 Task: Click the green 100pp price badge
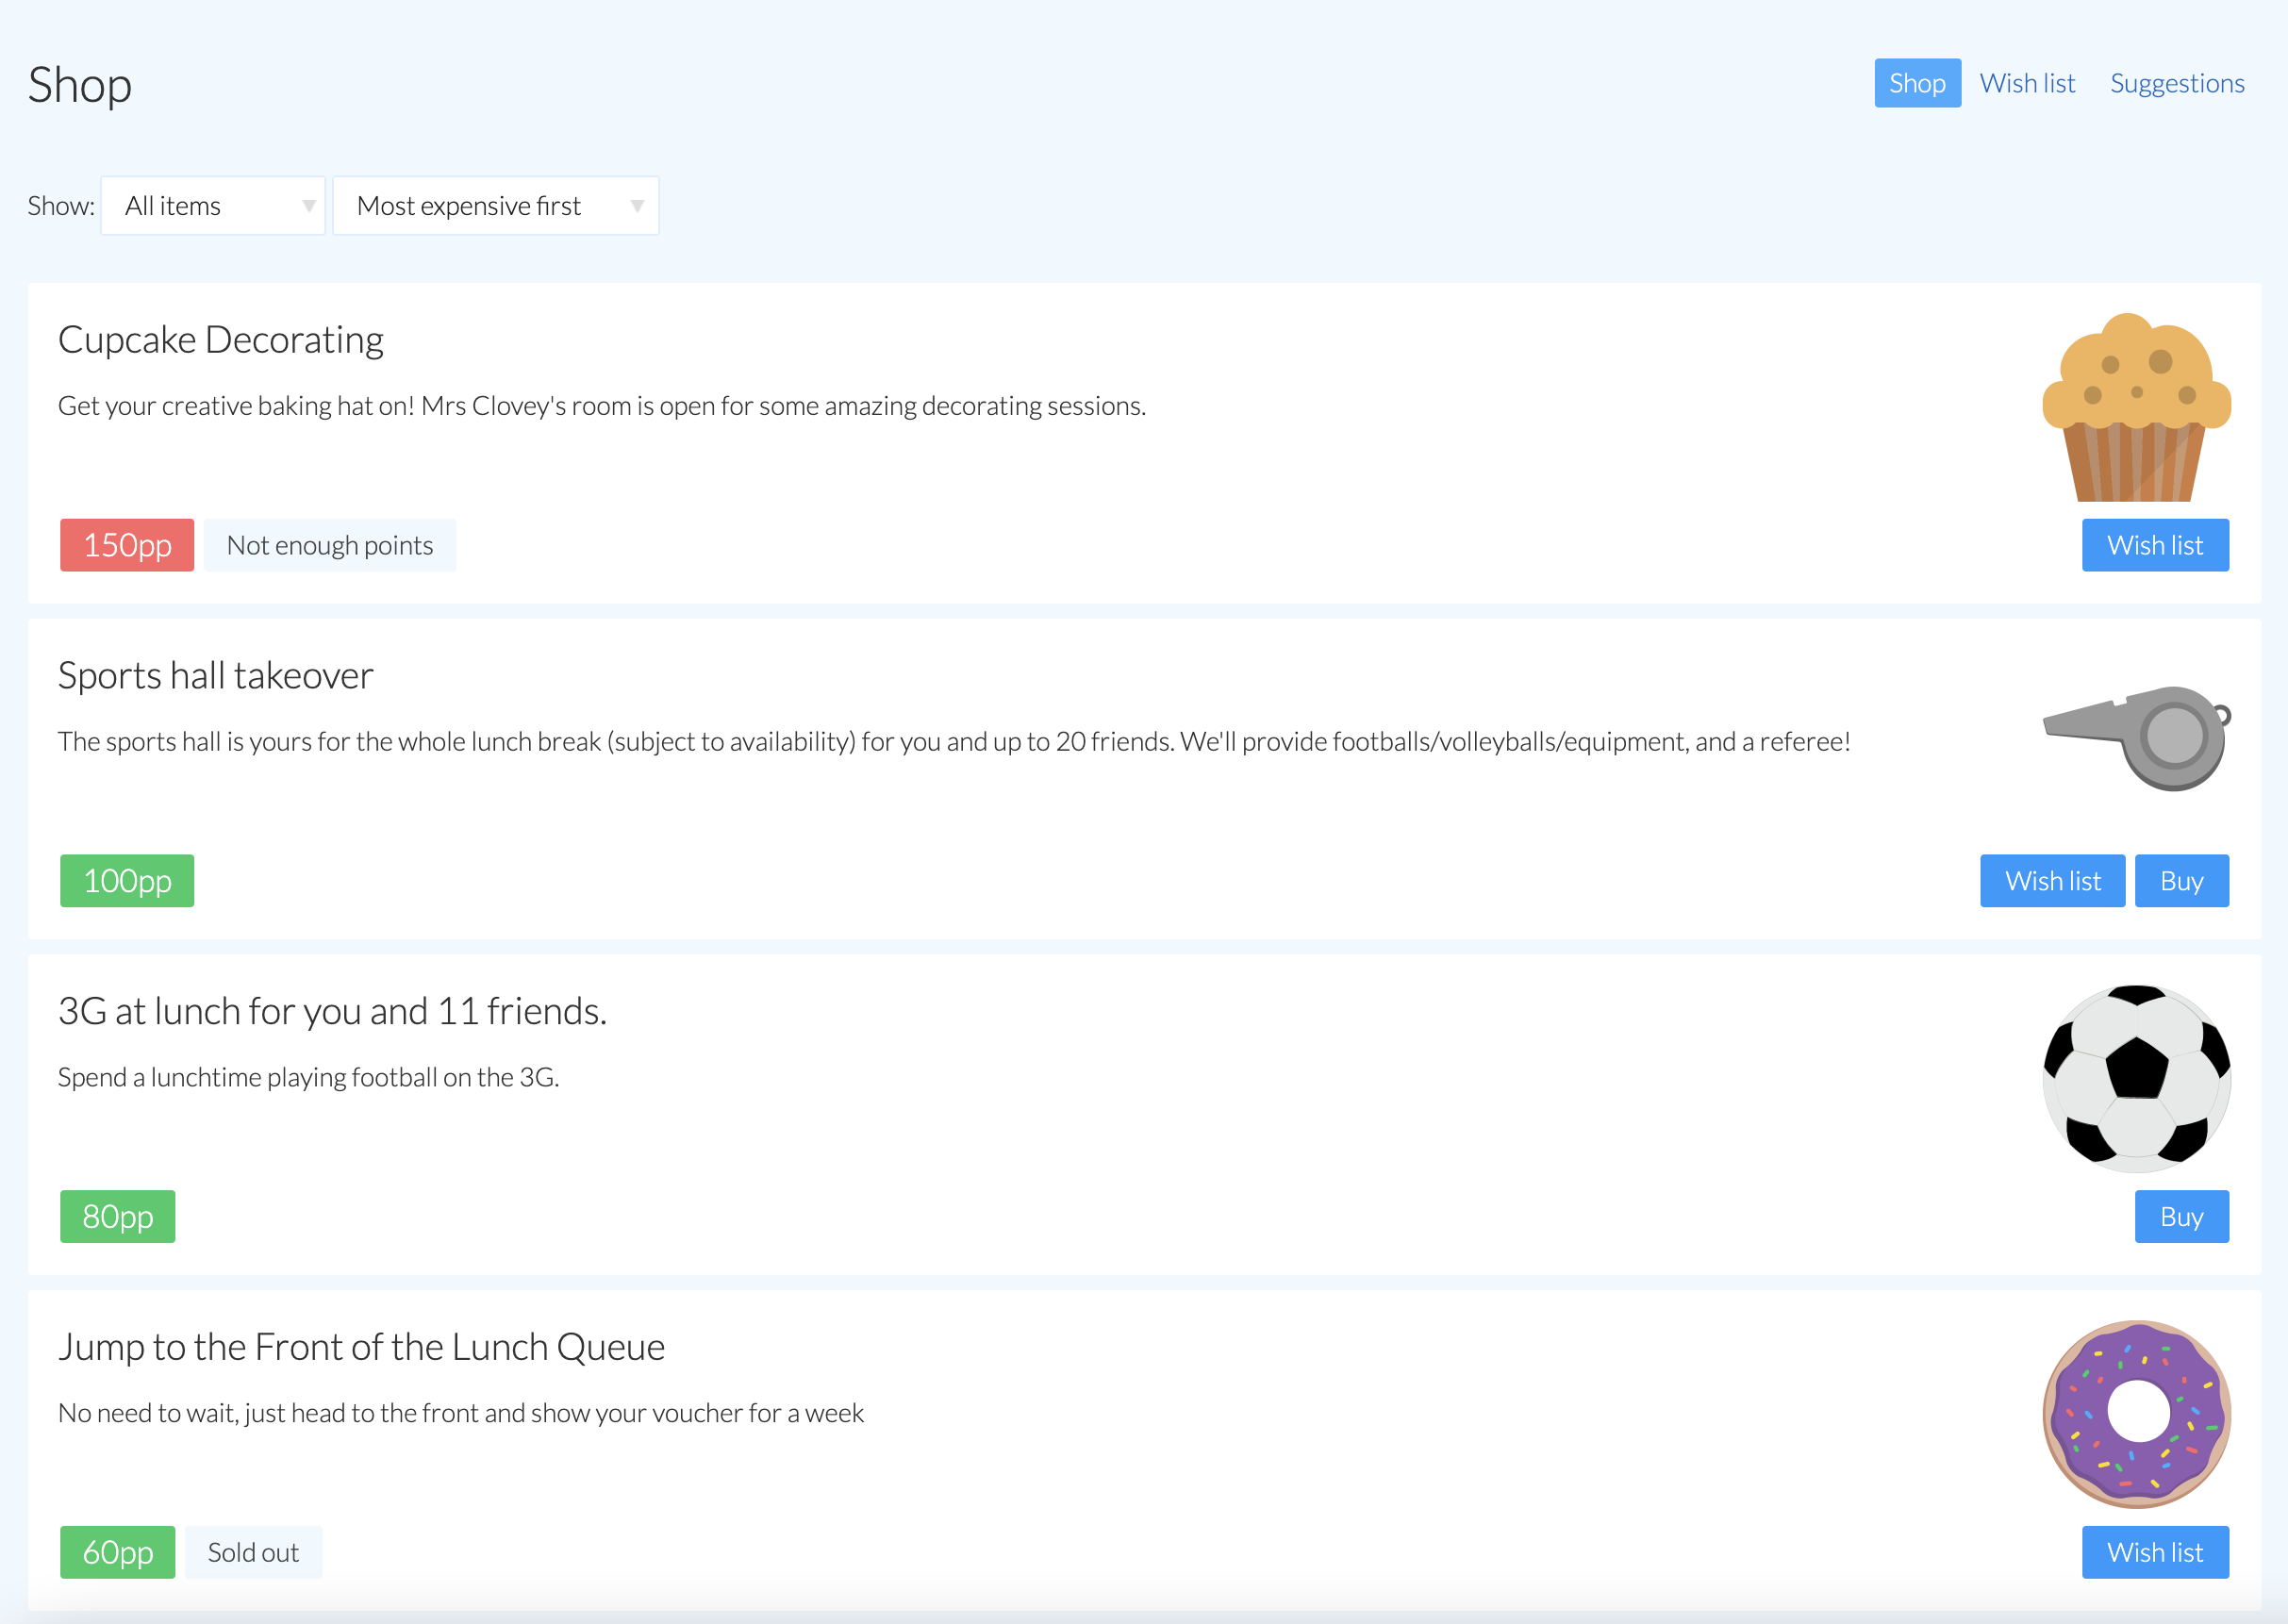(126, 880)
